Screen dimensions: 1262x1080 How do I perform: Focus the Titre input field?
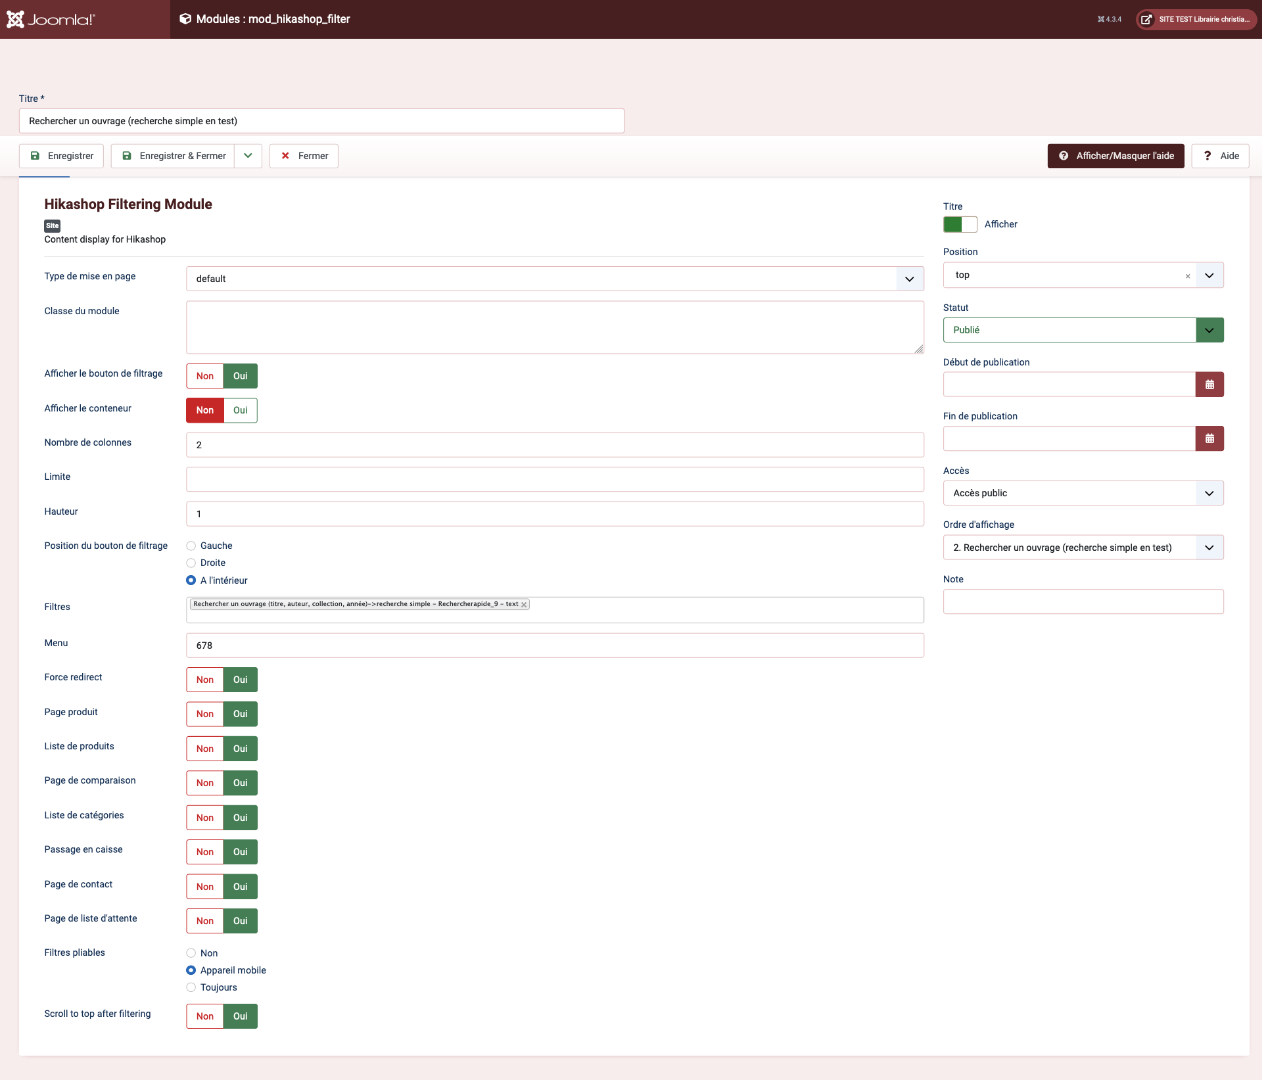(x=322, y=121)
